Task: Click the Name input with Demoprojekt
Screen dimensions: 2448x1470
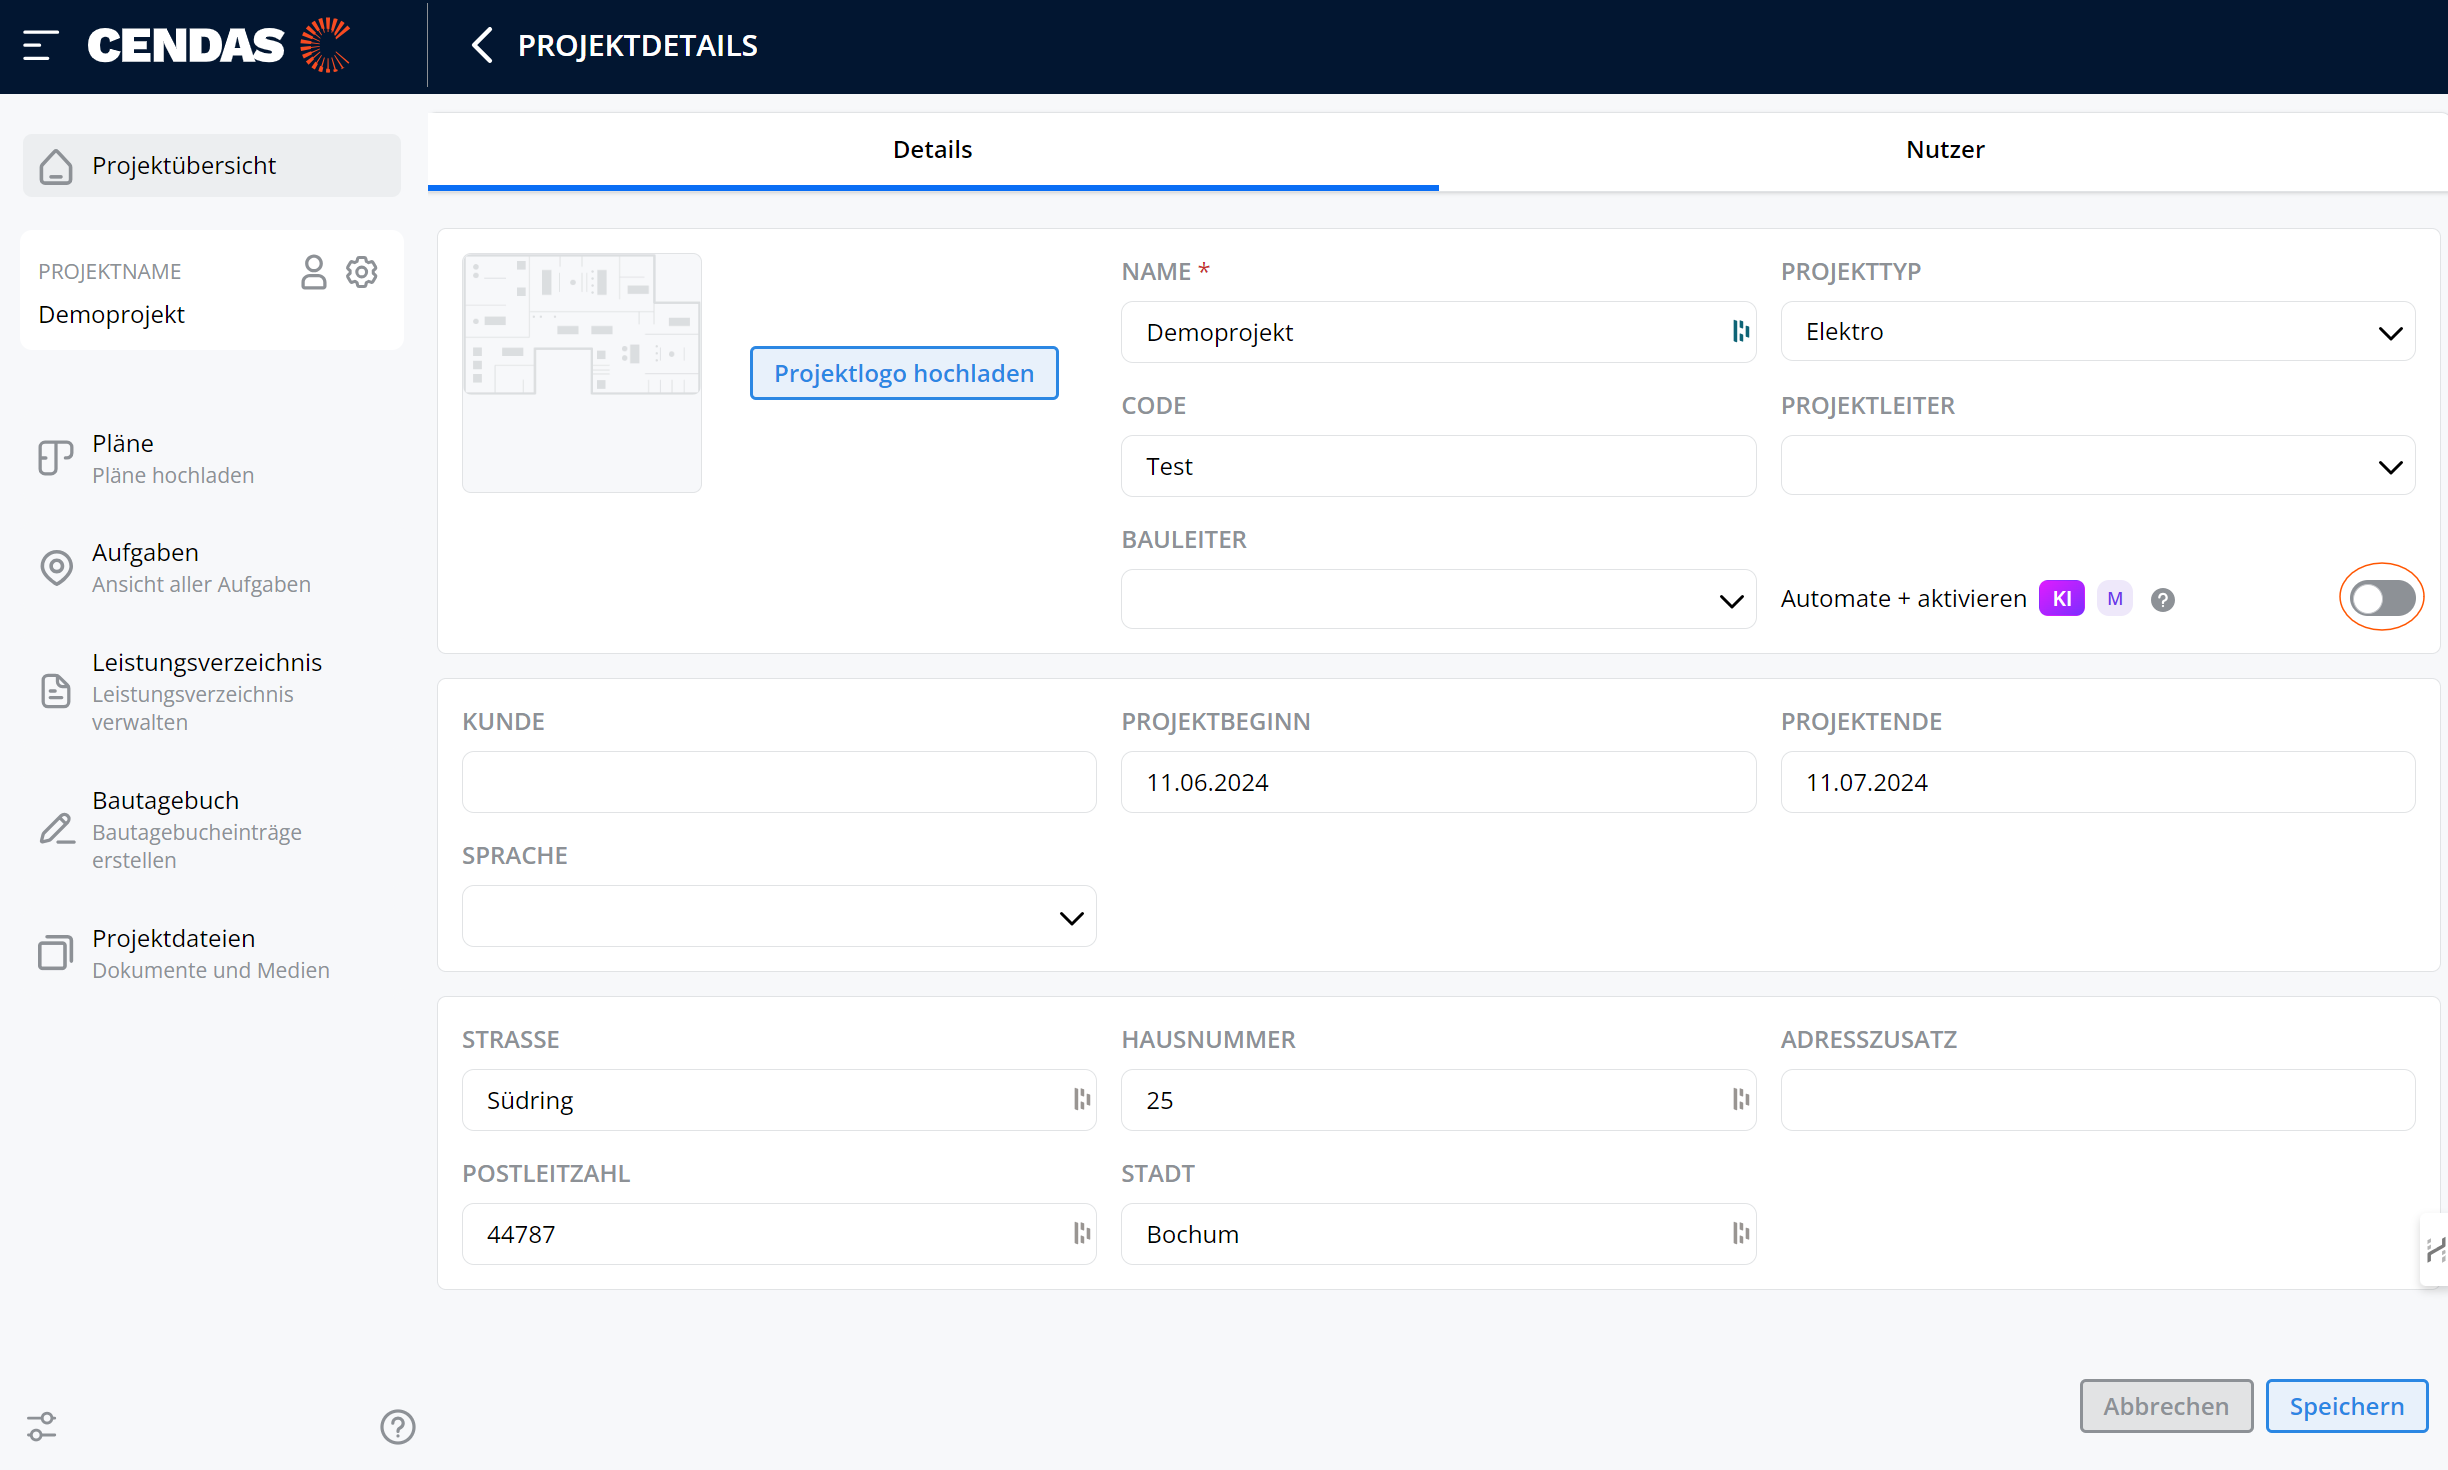Action: click(x=1438, y=332)
